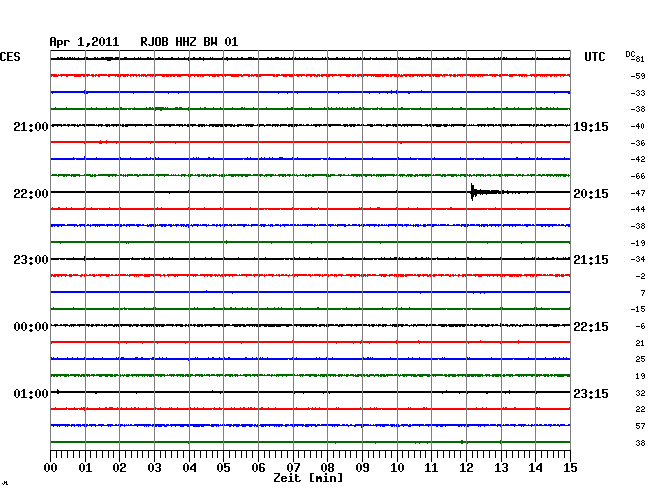Click the DC offset value '-66'
650x494 pixels.
tap(638, 176)
